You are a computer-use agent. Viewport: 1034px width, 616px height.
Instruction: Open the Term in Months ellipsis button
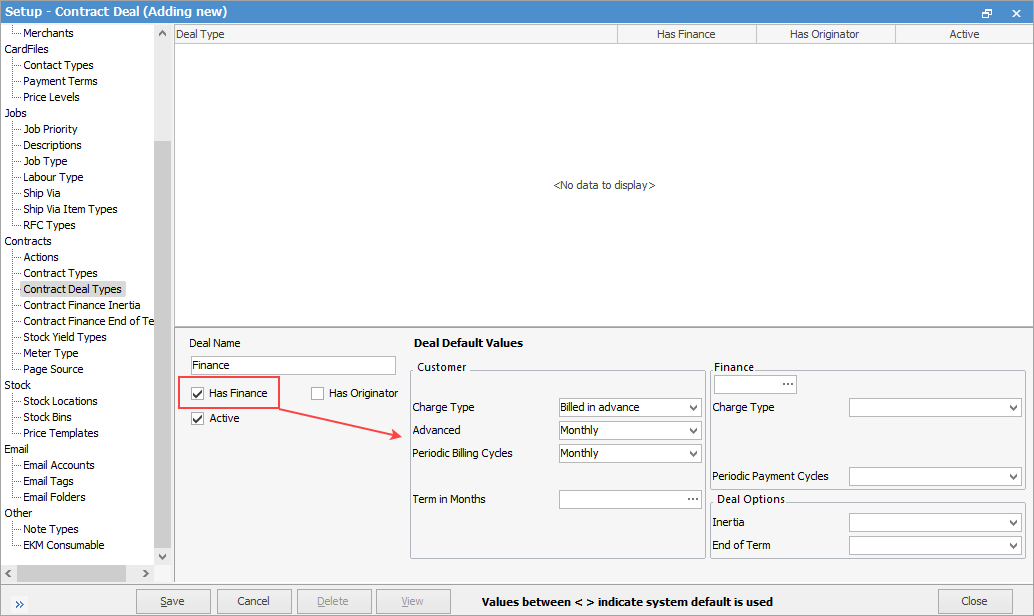click(x=692, y=499)
